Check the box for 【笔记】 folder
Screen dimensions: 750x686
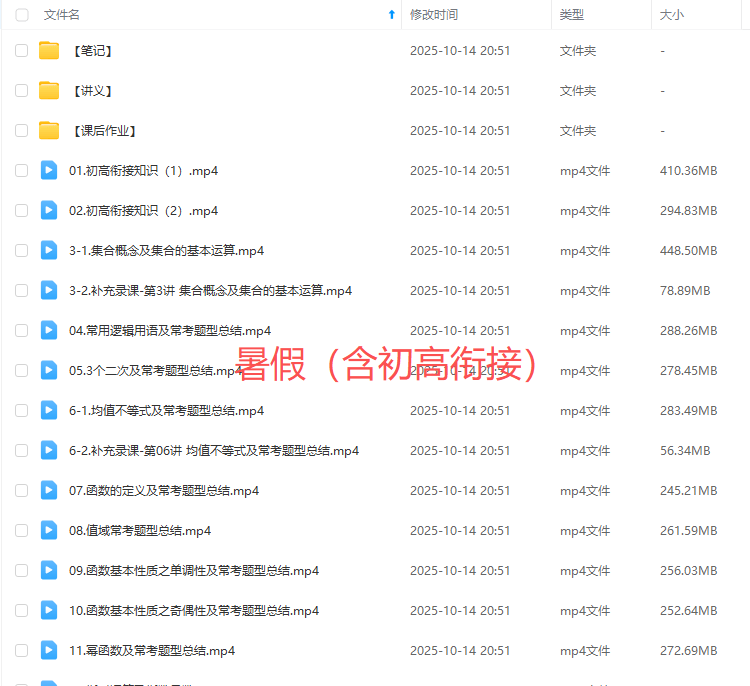pyautogui.click(x=22, y=51)
